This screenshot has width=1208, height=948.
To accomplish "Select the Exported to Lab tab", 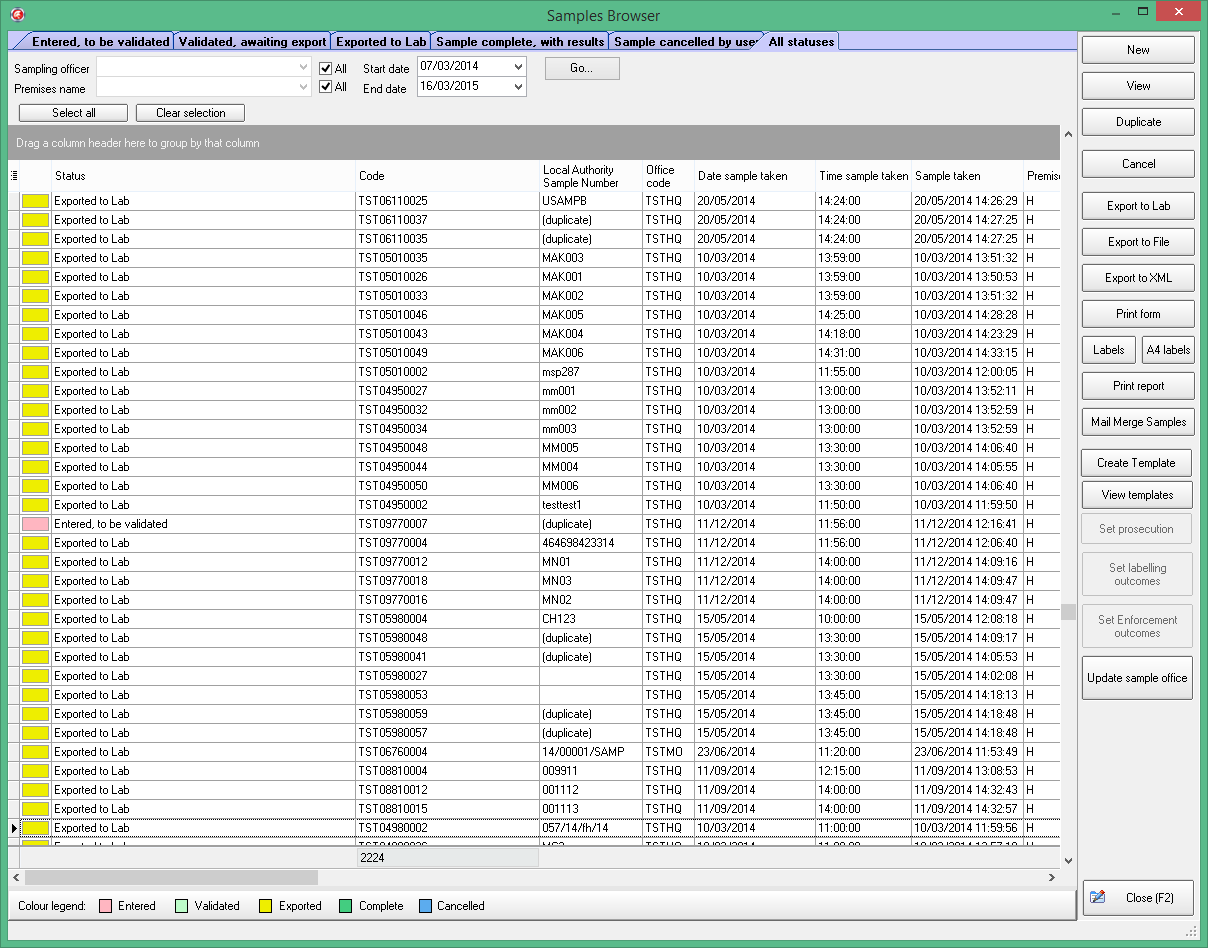I will tap(381, 42).
